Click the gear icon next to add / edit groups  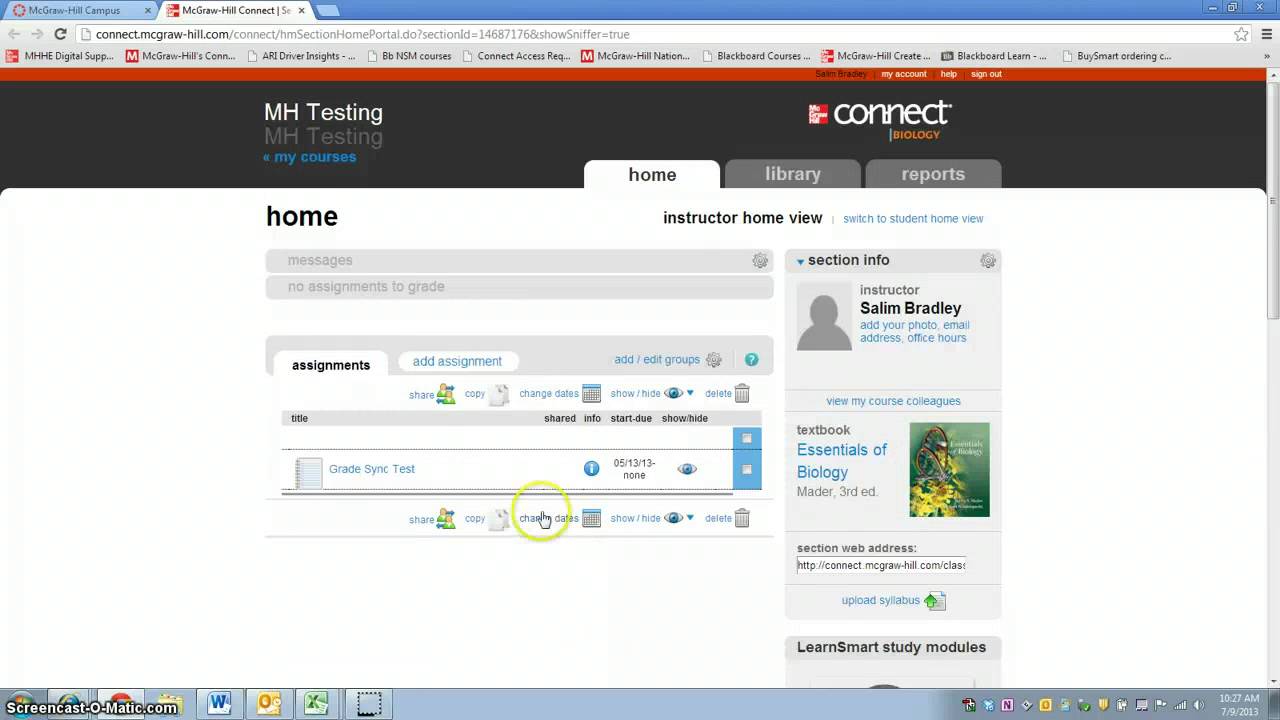[714, 360]
